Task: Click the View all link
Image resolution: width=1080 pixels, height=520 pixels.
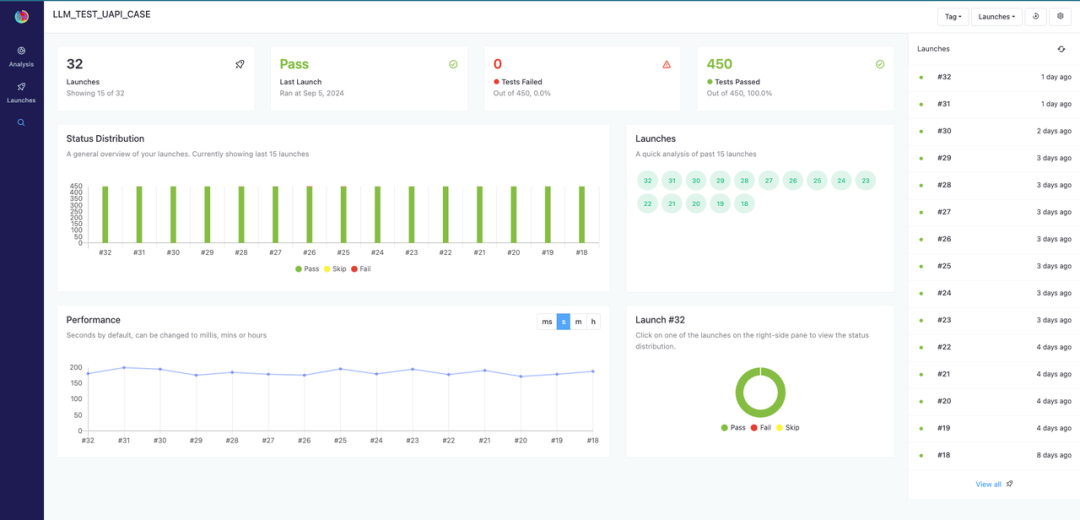Action: coord(988,484)
